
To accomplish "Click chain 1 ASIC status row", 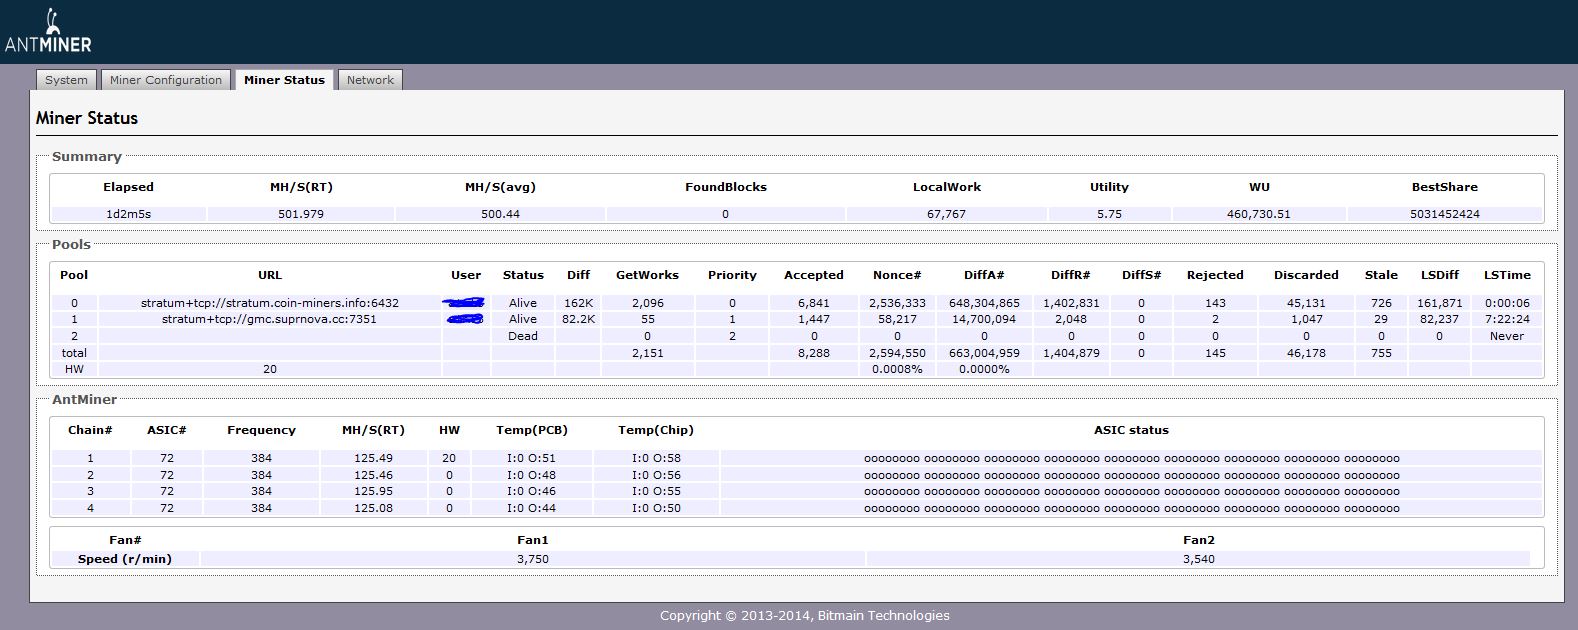I will pos(1131,459).
